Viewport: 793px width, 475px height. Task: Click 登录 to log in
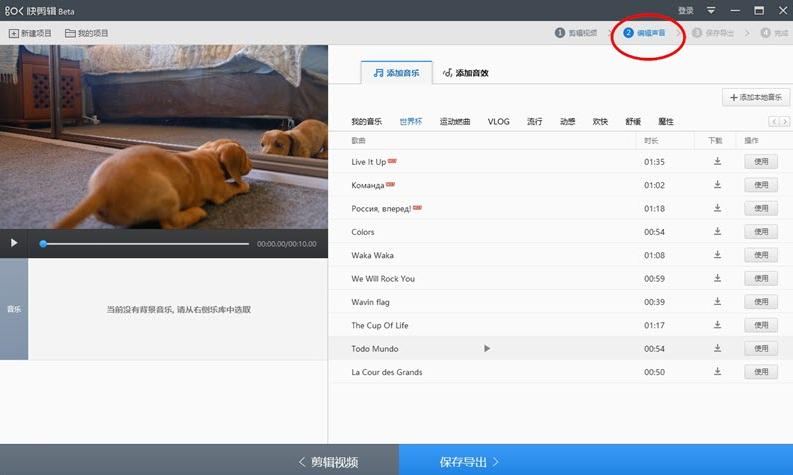pyautogui.click(x=685, y=10)
